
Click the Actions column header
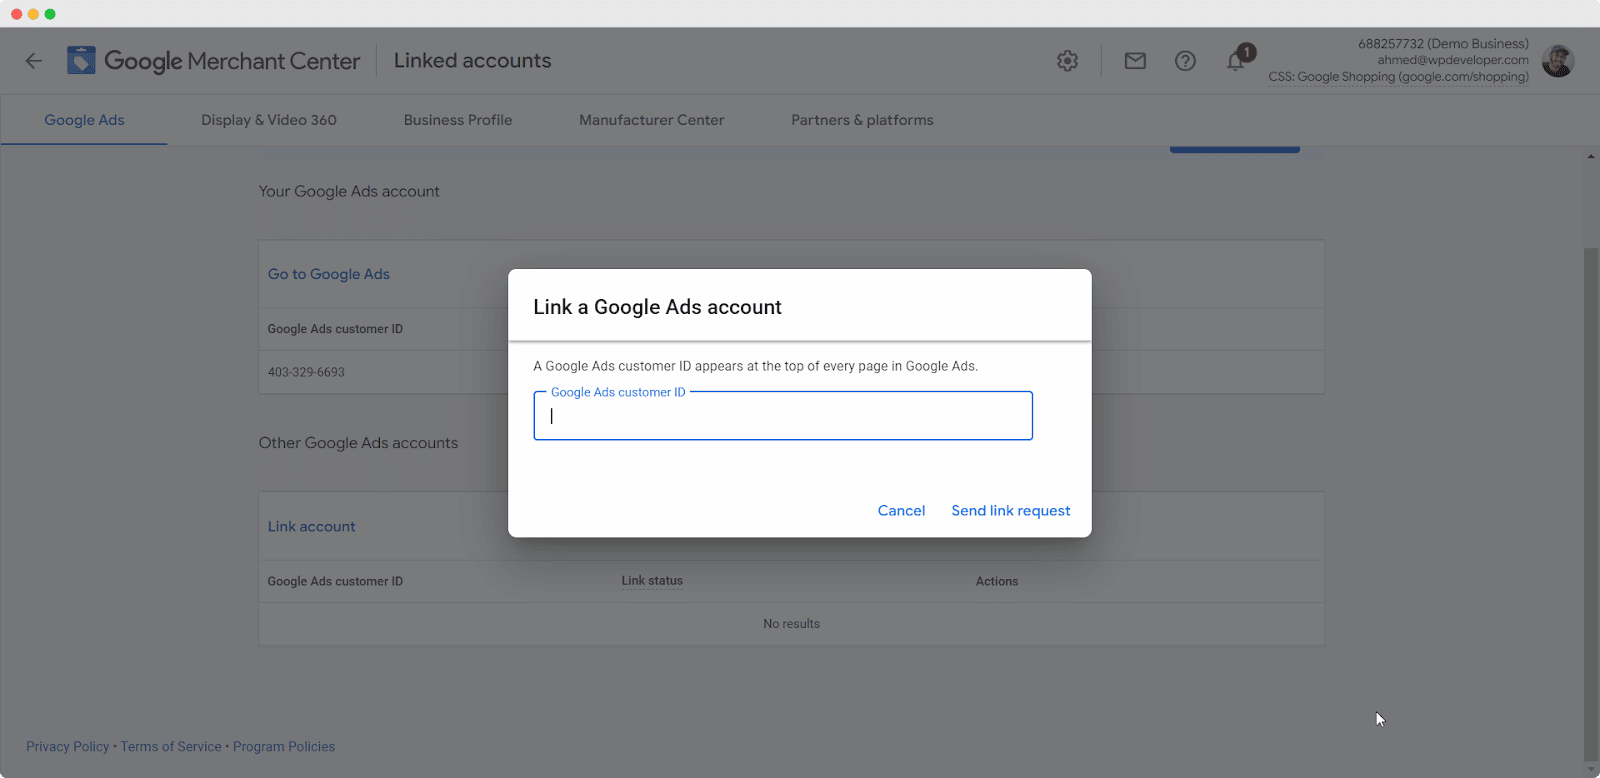click(997, 581)
